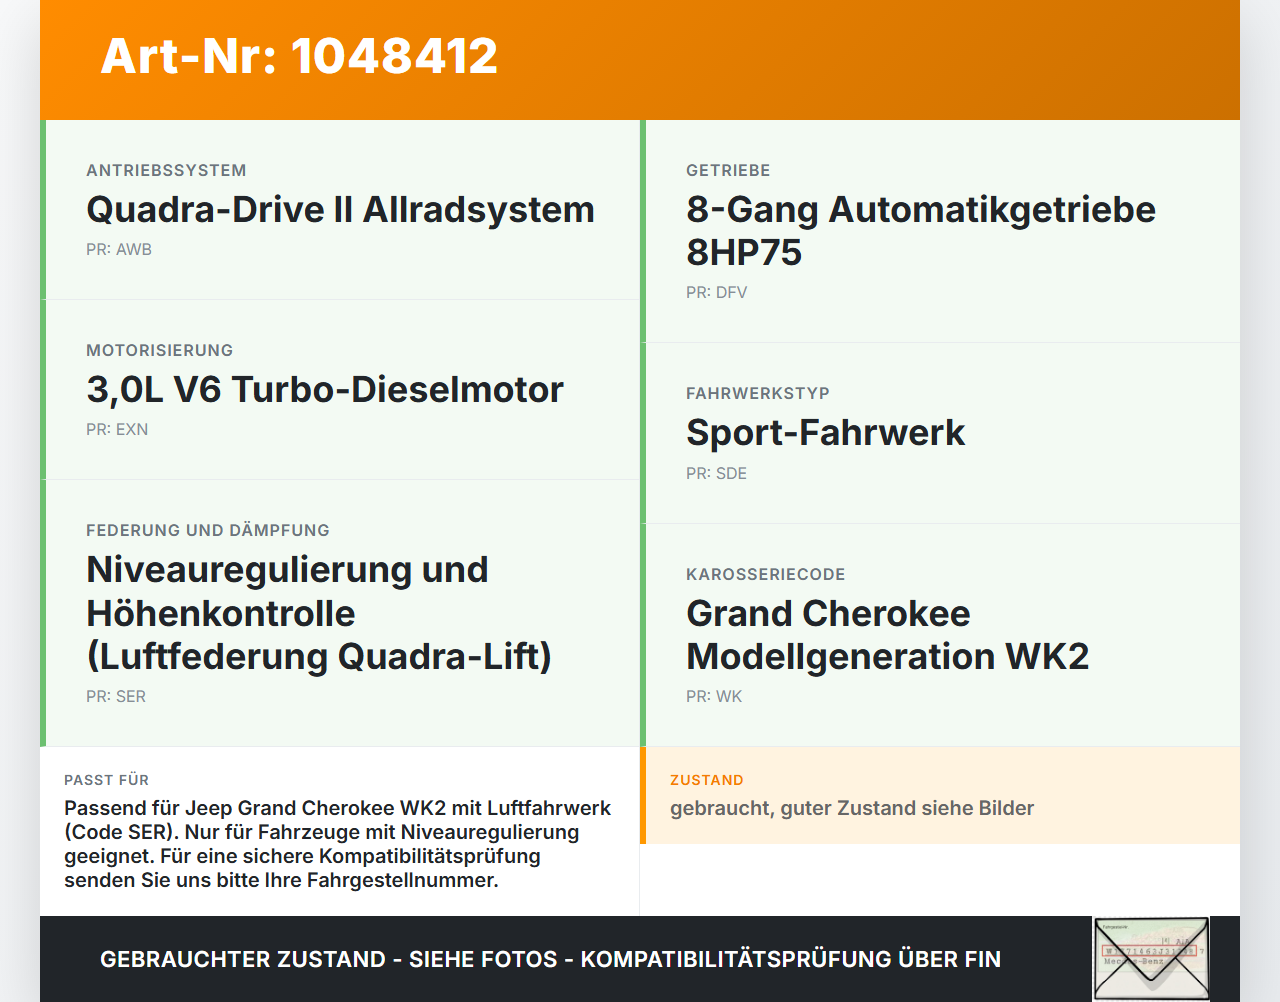
Task: Click the "FEDERUNG UND DÄMPFUNG" label
Action: coord(208,531)
